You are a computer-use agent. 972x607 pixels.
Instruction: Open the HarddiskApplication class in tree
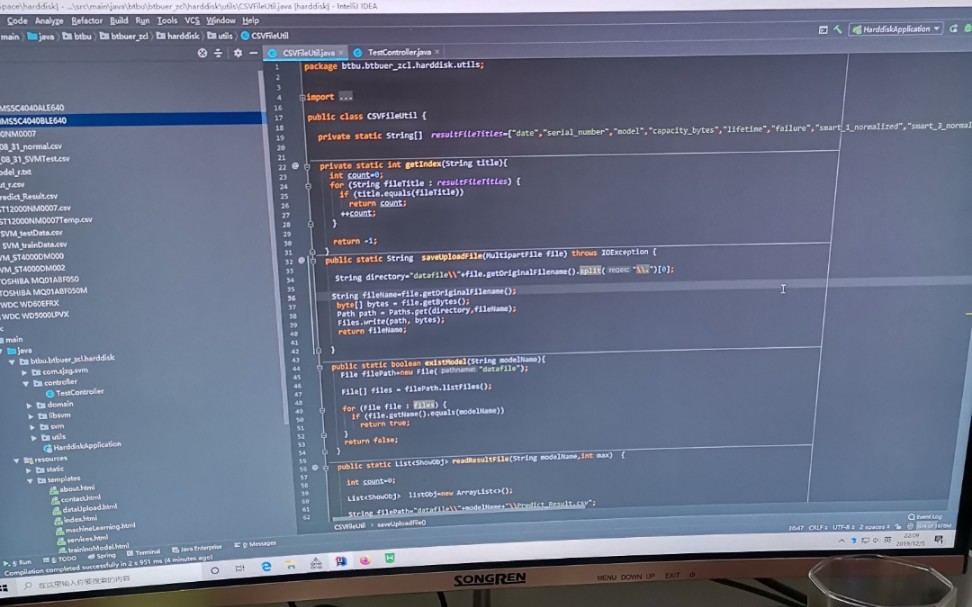click(82, 446)
